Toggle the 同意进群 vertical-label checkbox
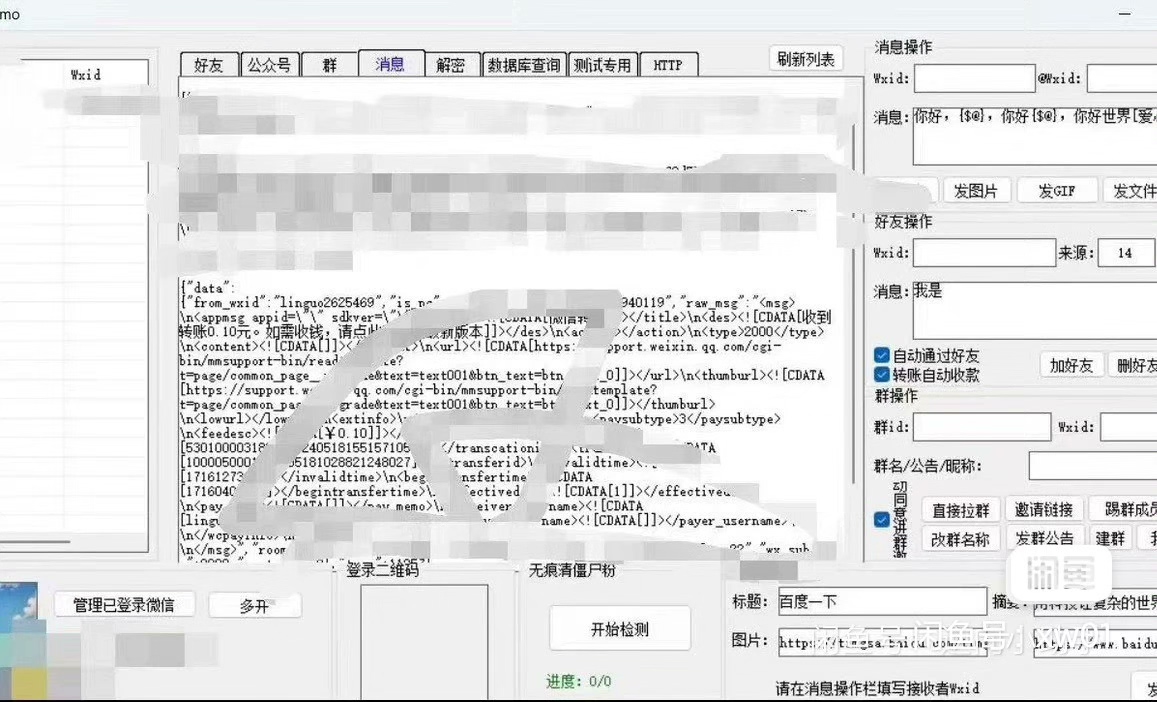1157x702 pixels. (x=882, y=520)
